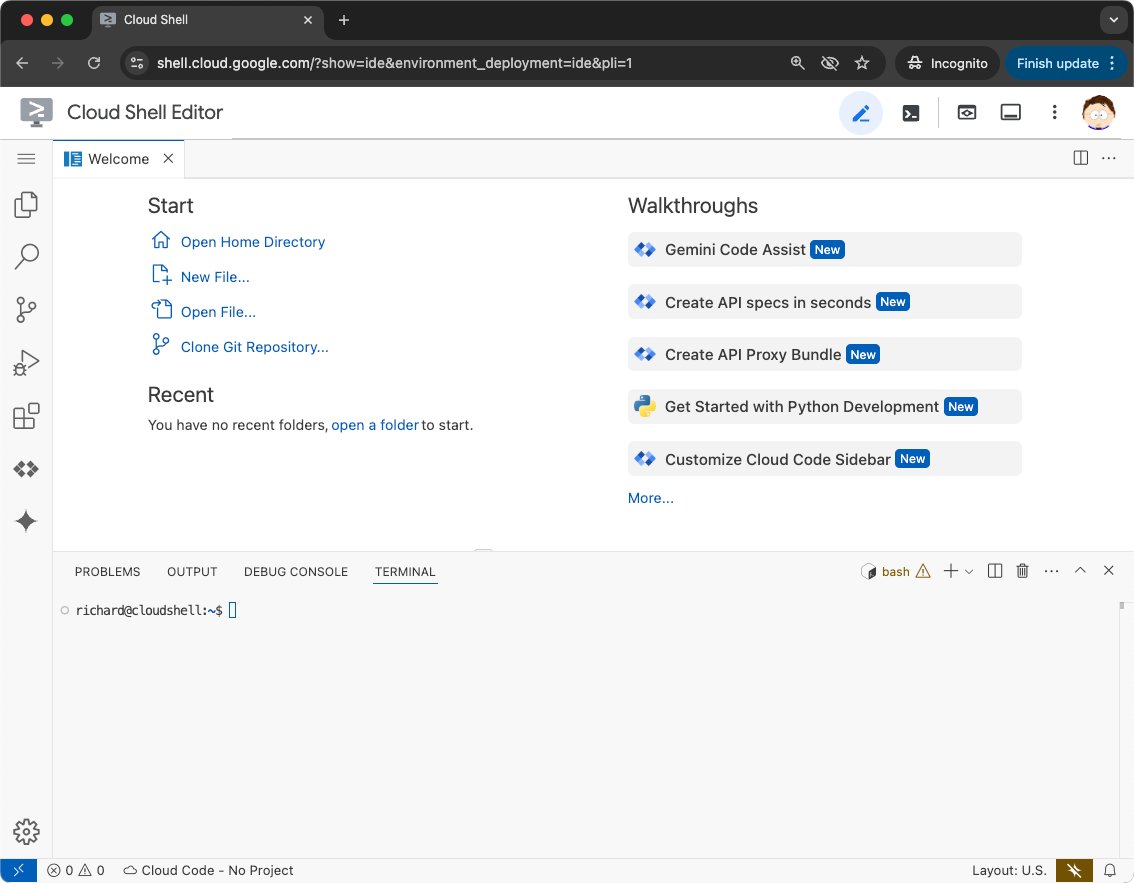Click Cloud Code - No Project status
The image size is (1134, 883).
point(208,871)
